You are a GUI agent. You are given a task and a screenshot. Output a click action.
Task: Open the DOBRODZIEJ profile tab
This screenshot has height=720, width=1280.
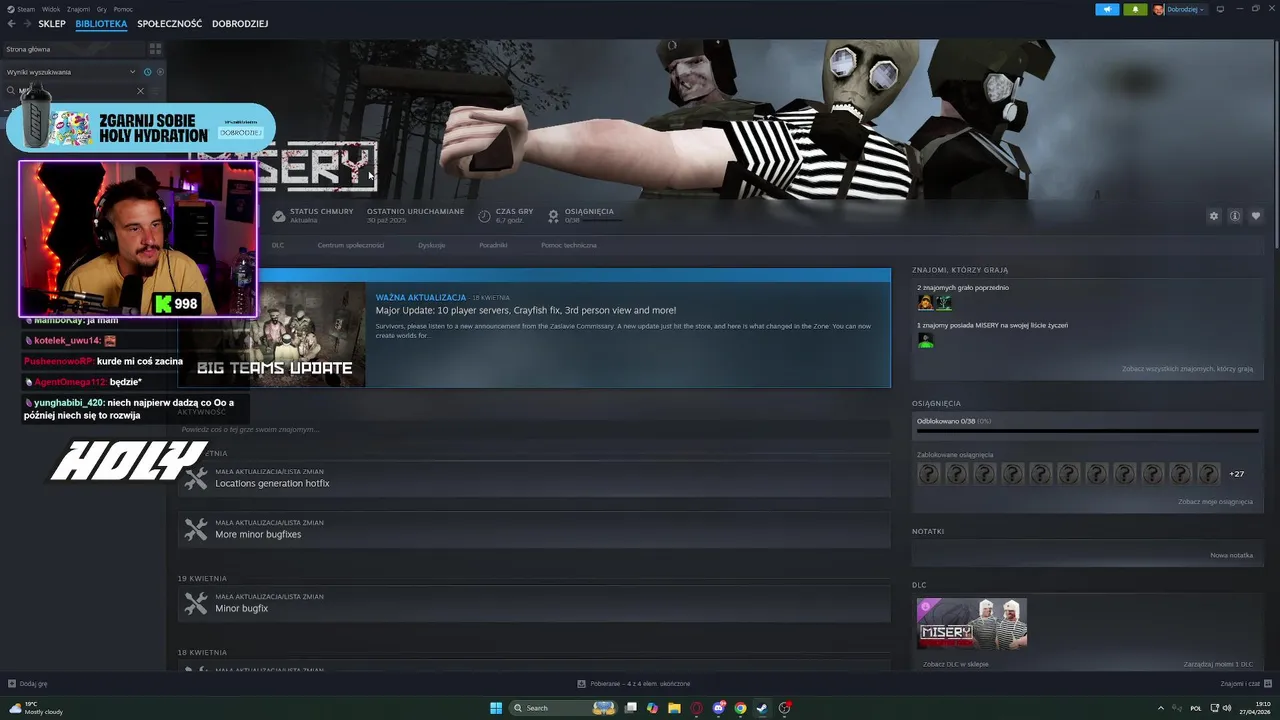click(240, 24)
